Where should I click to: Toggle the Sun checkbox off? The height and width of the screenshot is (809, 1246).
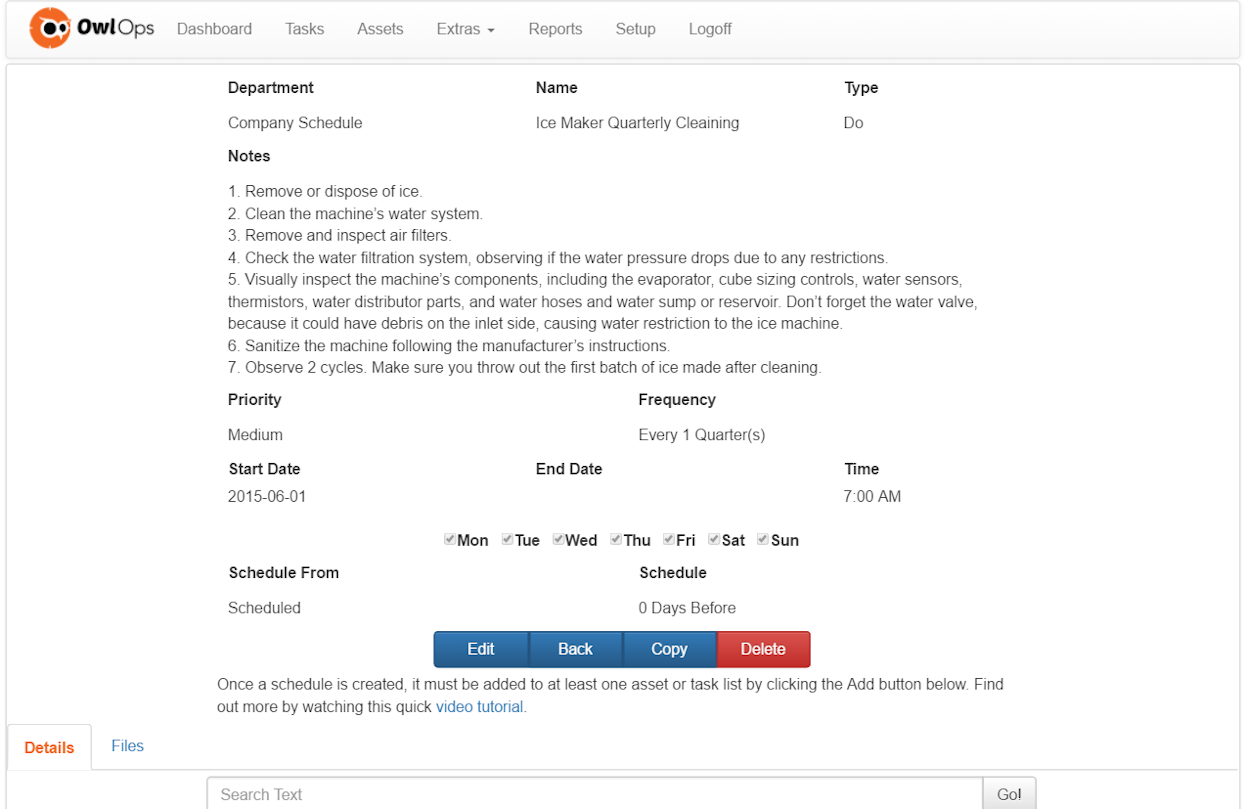click(762, 539)
